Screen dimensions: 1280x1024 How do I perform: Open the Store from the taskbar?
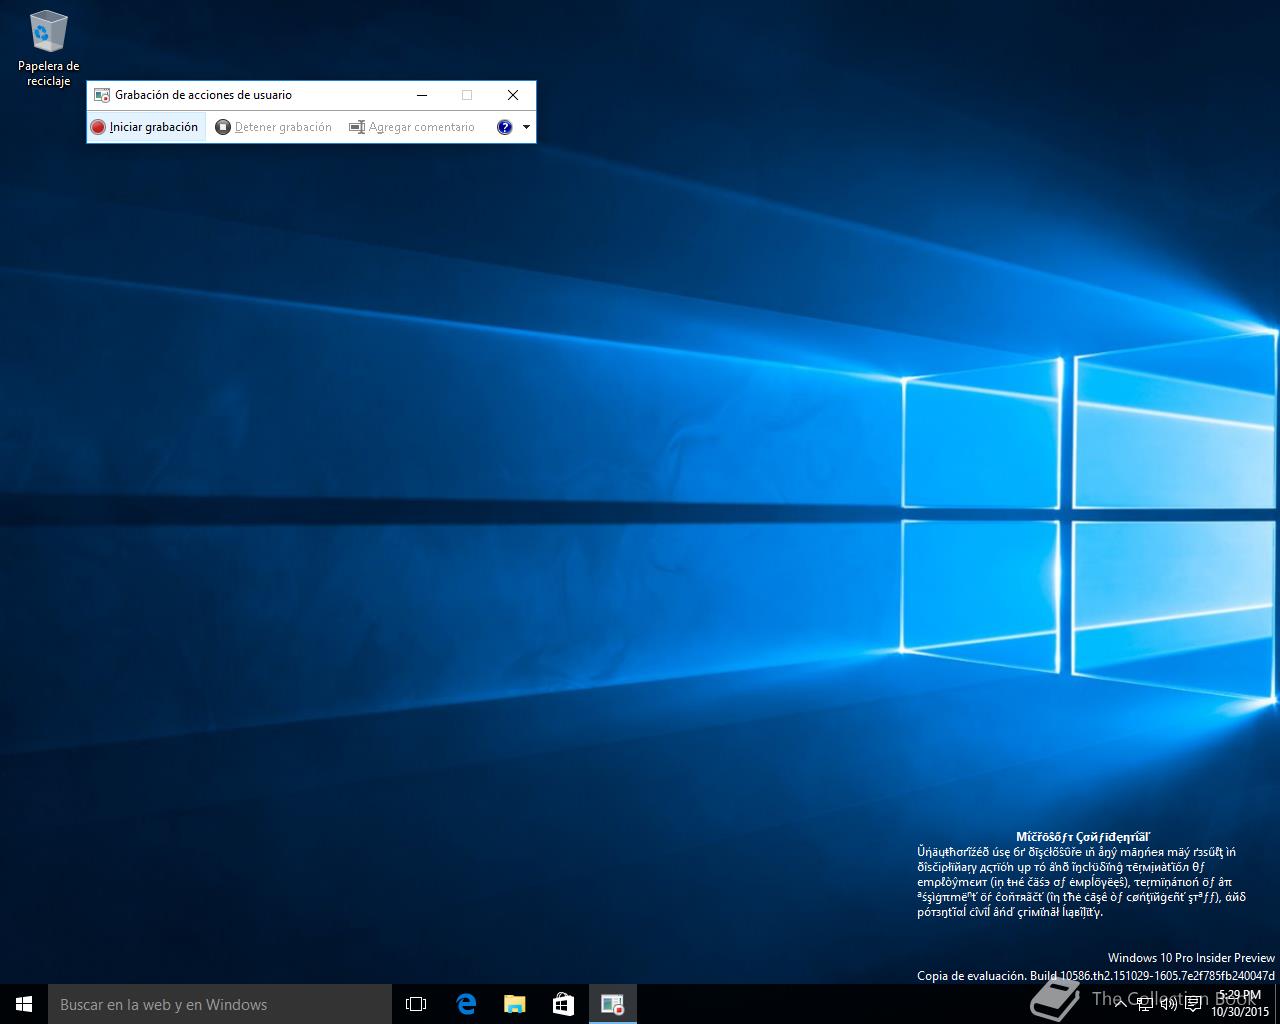tap(563, 1004)
